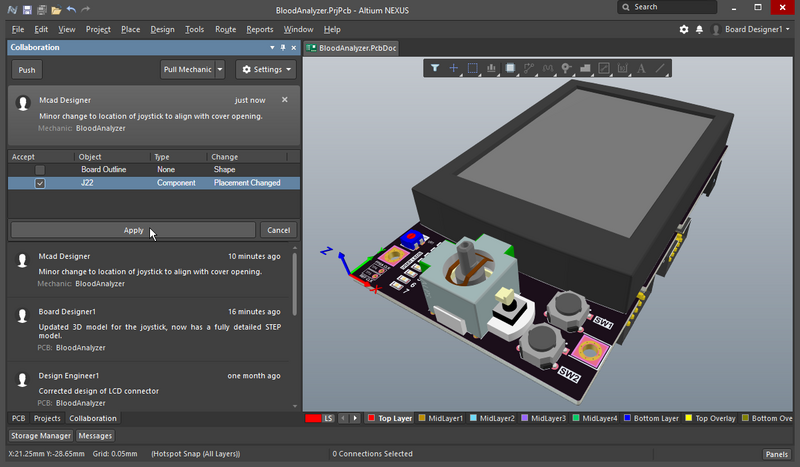This screenshot has height=467, width=800.
Task: Switch to the PCB panel tab
Action: click(x=18, y=419)
